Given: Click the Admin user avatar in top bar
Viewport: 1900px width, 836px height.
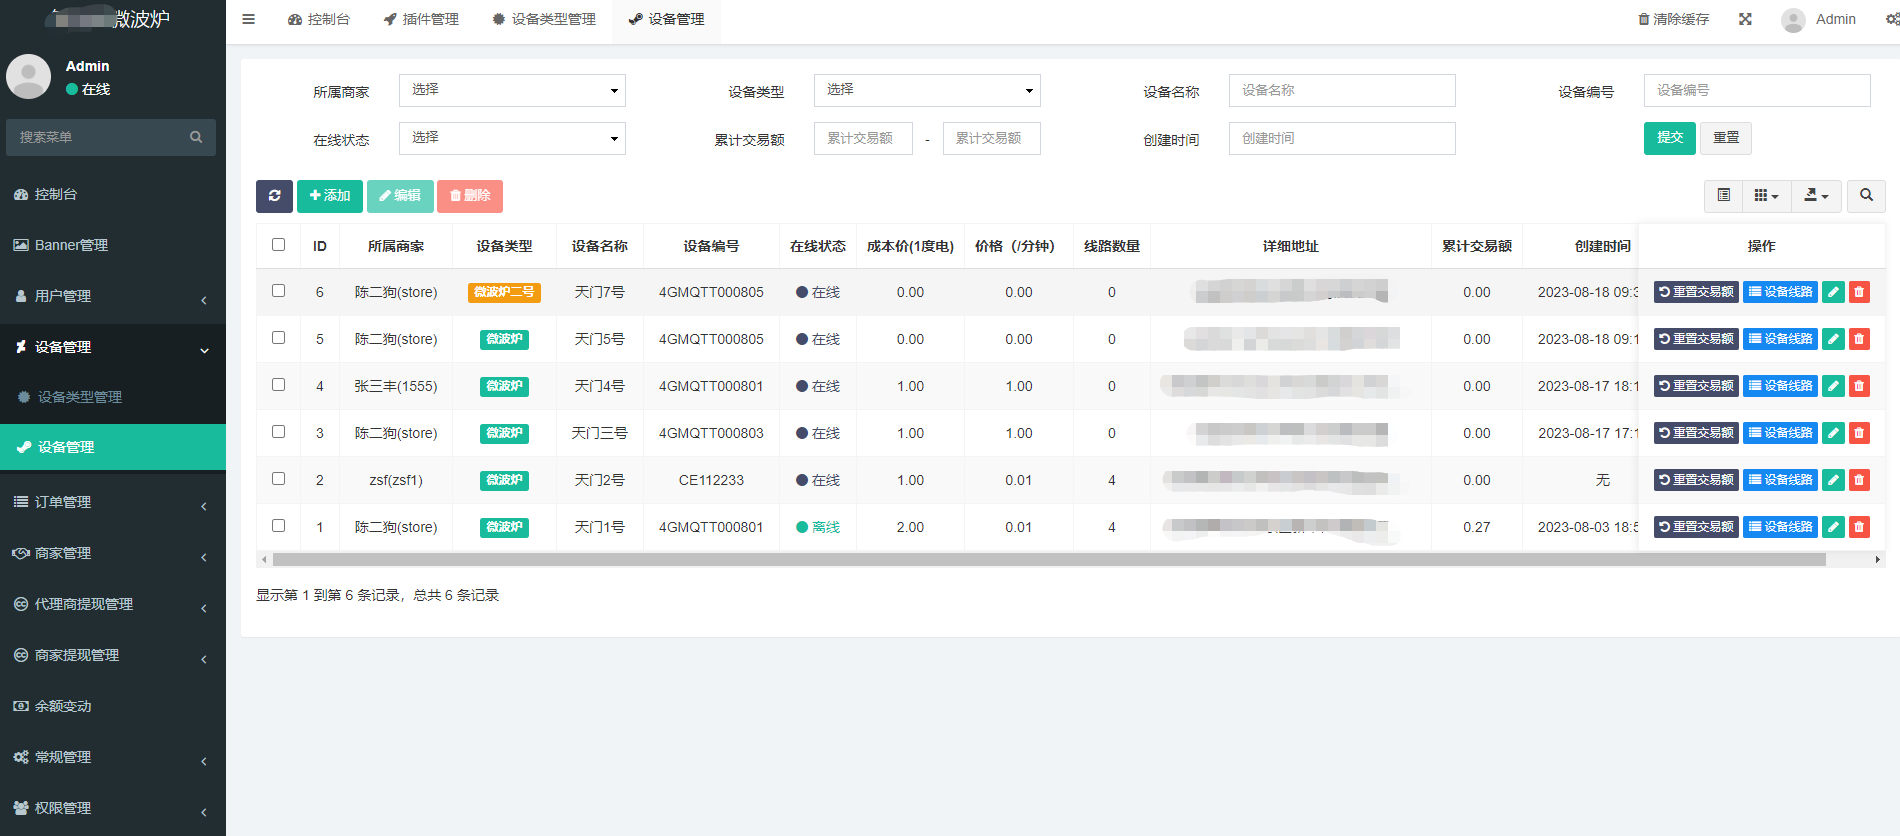Looking at the screenshot, I should (1793, 20).
